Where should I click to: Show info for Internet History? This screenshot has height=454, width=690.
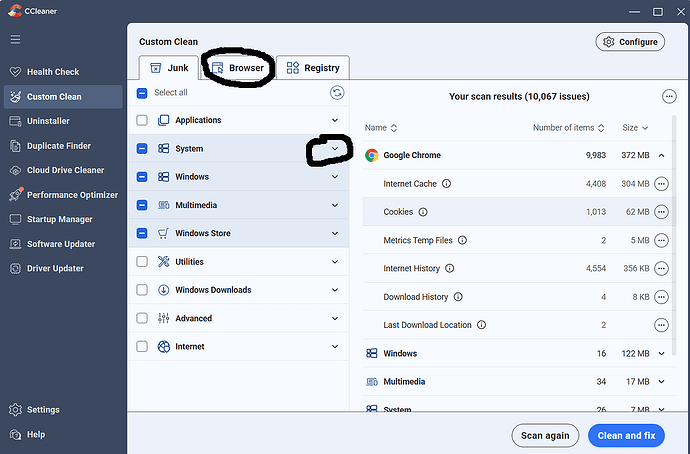coord(449,268)
